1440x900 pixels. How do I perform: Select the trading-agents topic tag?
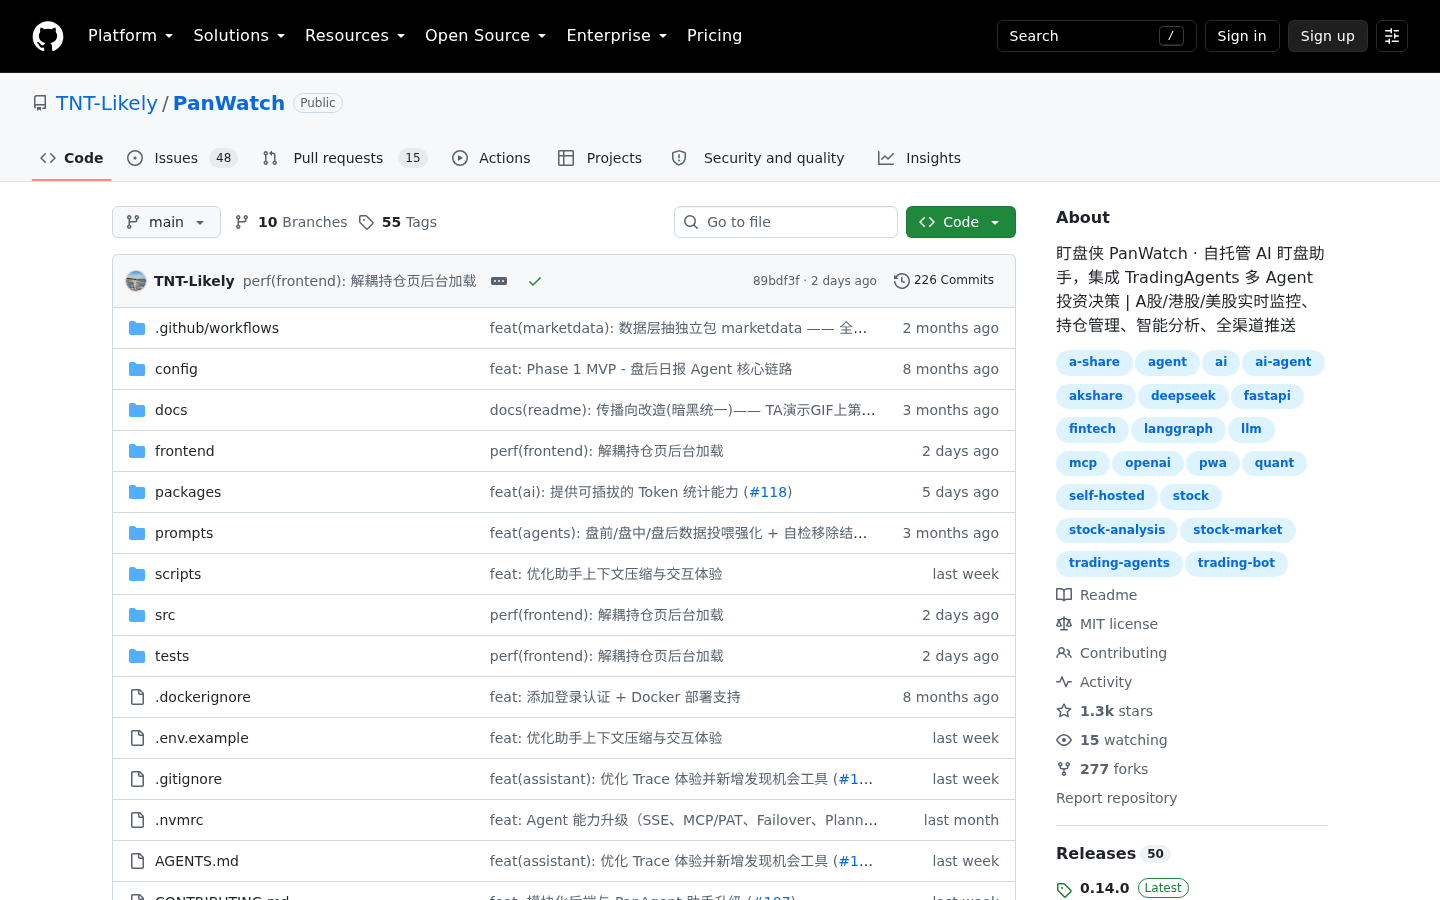(x=1119, y=563)
